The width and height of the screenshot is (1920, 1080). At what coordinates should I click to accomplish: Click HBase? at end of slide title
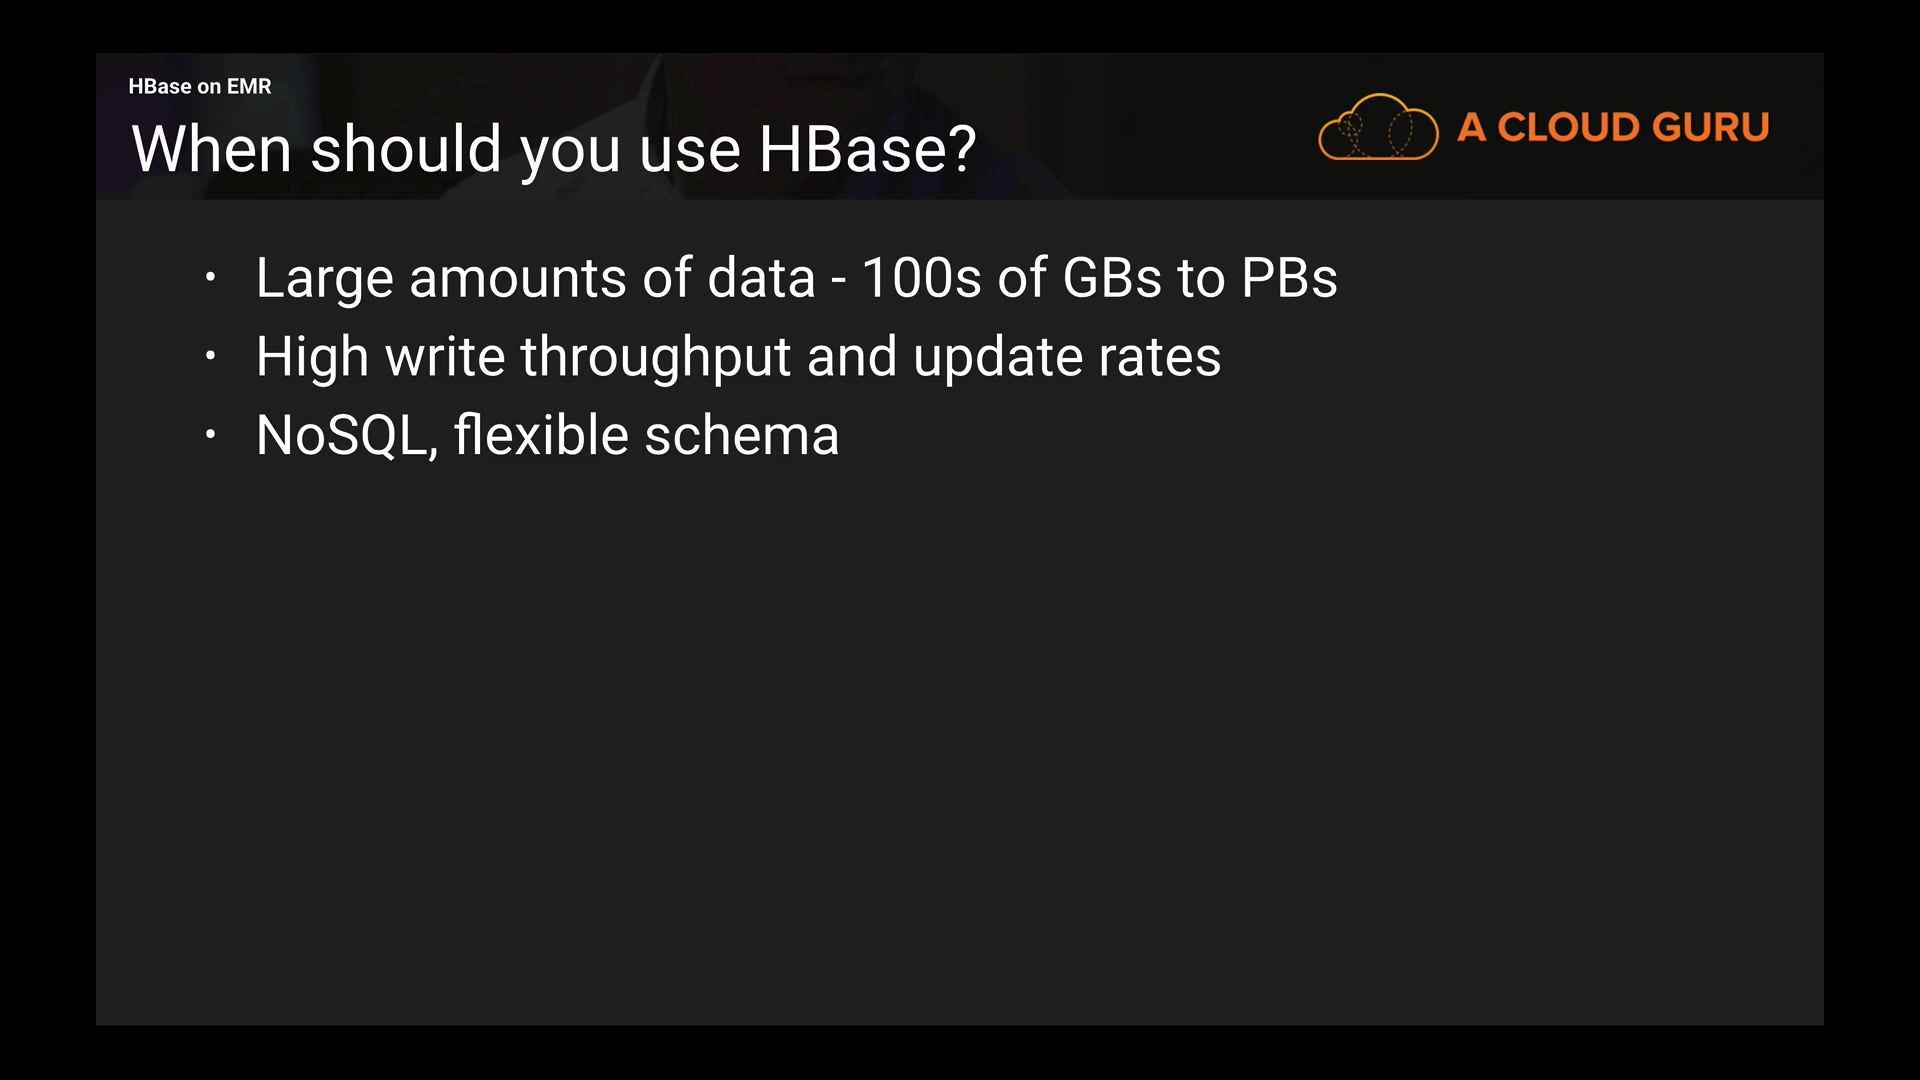pos(867,149)
